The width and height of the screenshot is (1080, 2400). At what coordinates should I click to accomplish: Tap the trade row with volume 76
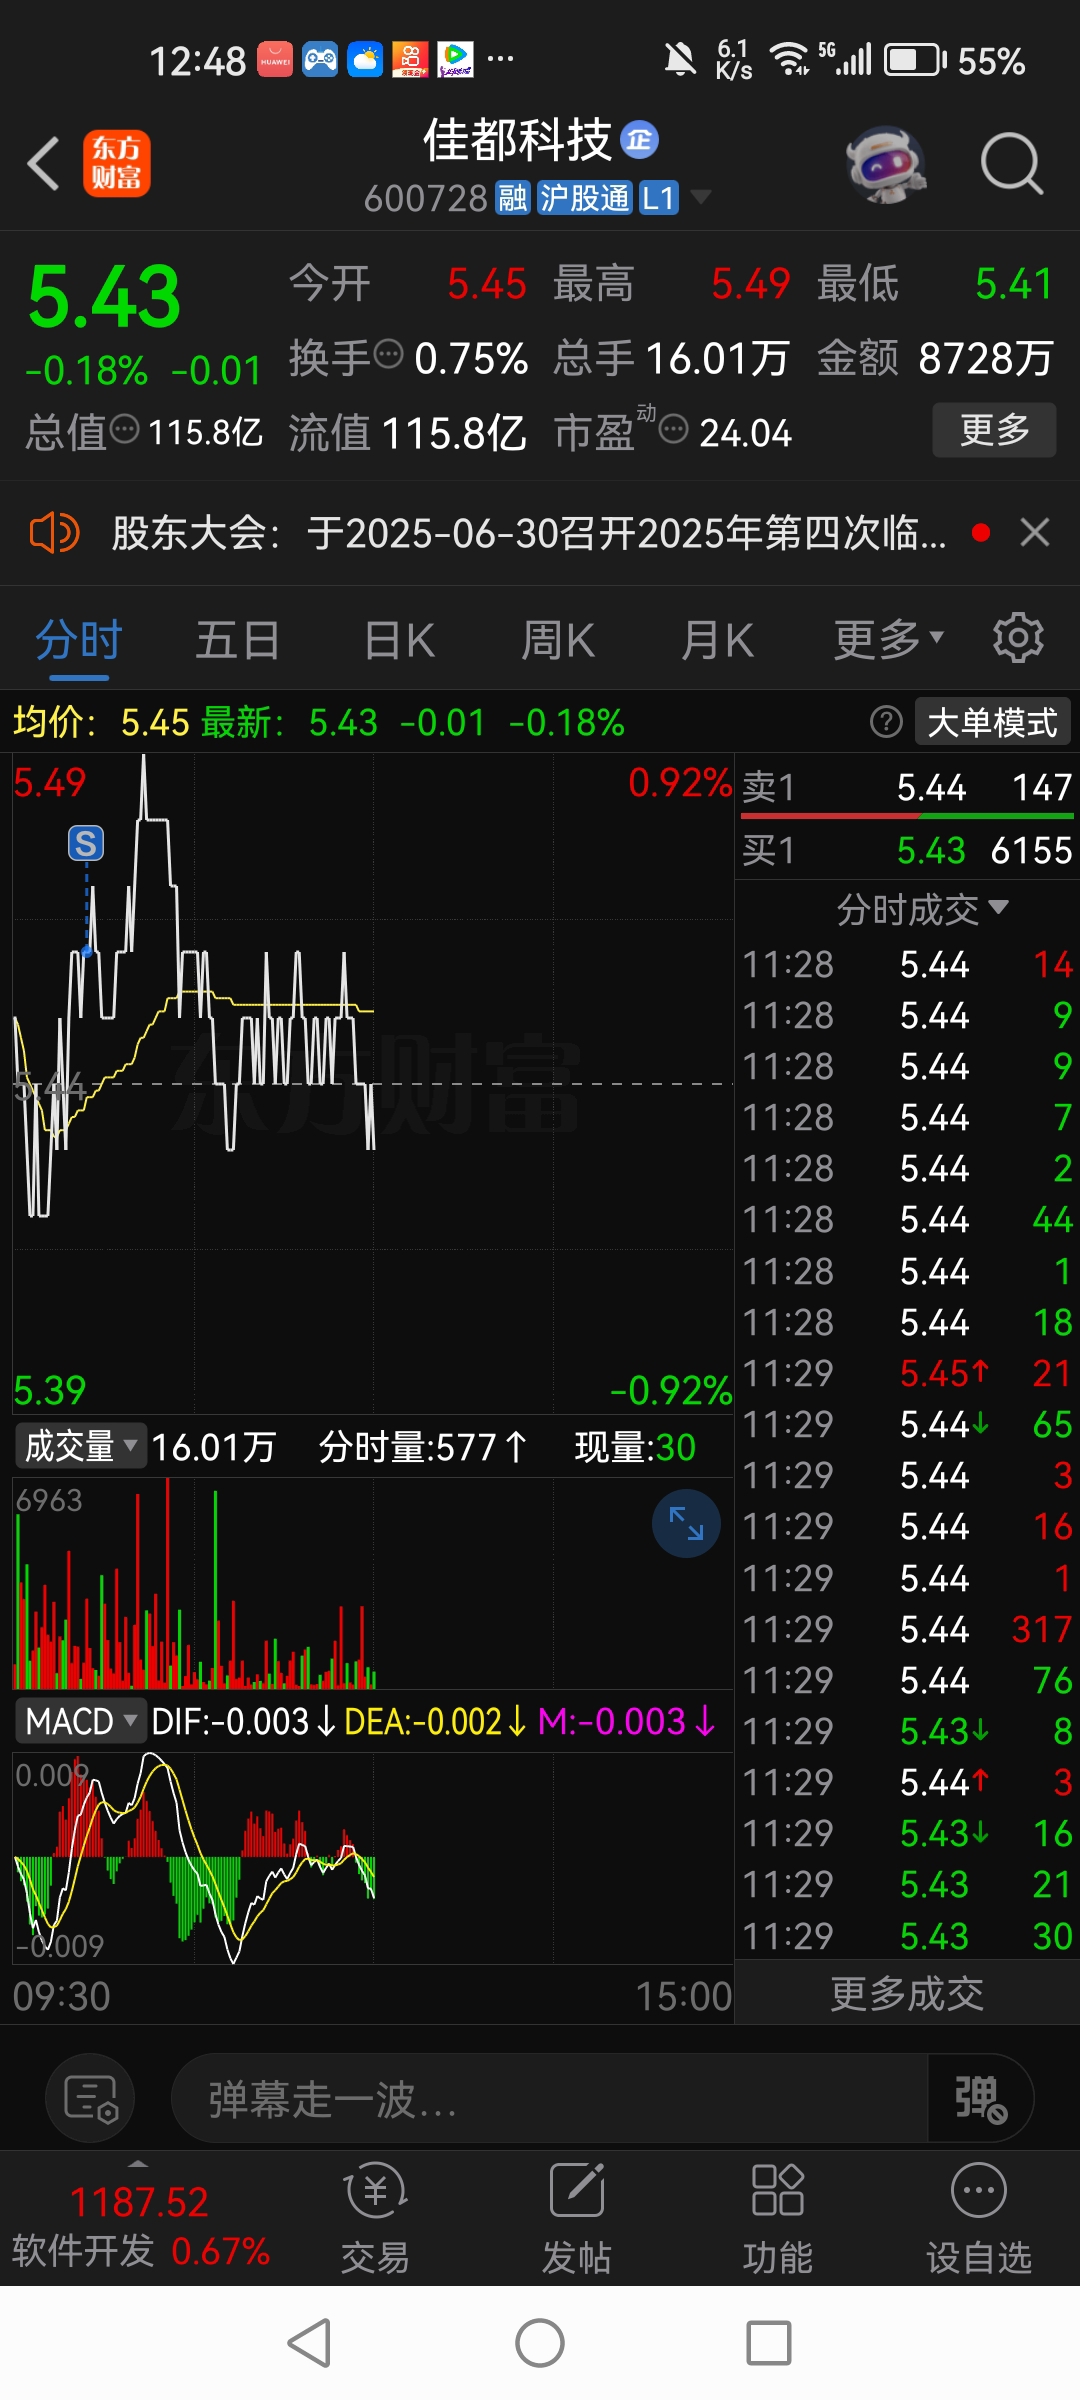point(907,1680)
